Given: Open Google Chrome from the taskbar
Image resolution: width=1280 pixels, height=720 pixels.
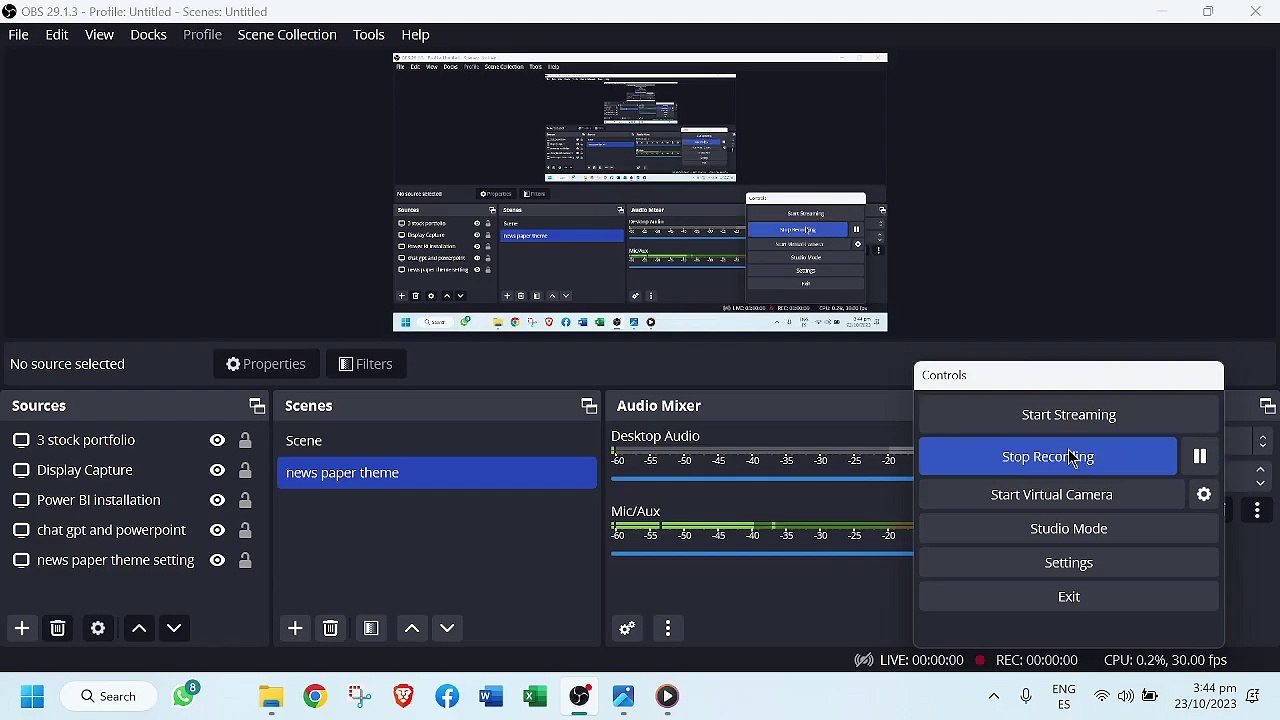Looking at the screenshot, I should pyautogui.click(x=315, y=696).
